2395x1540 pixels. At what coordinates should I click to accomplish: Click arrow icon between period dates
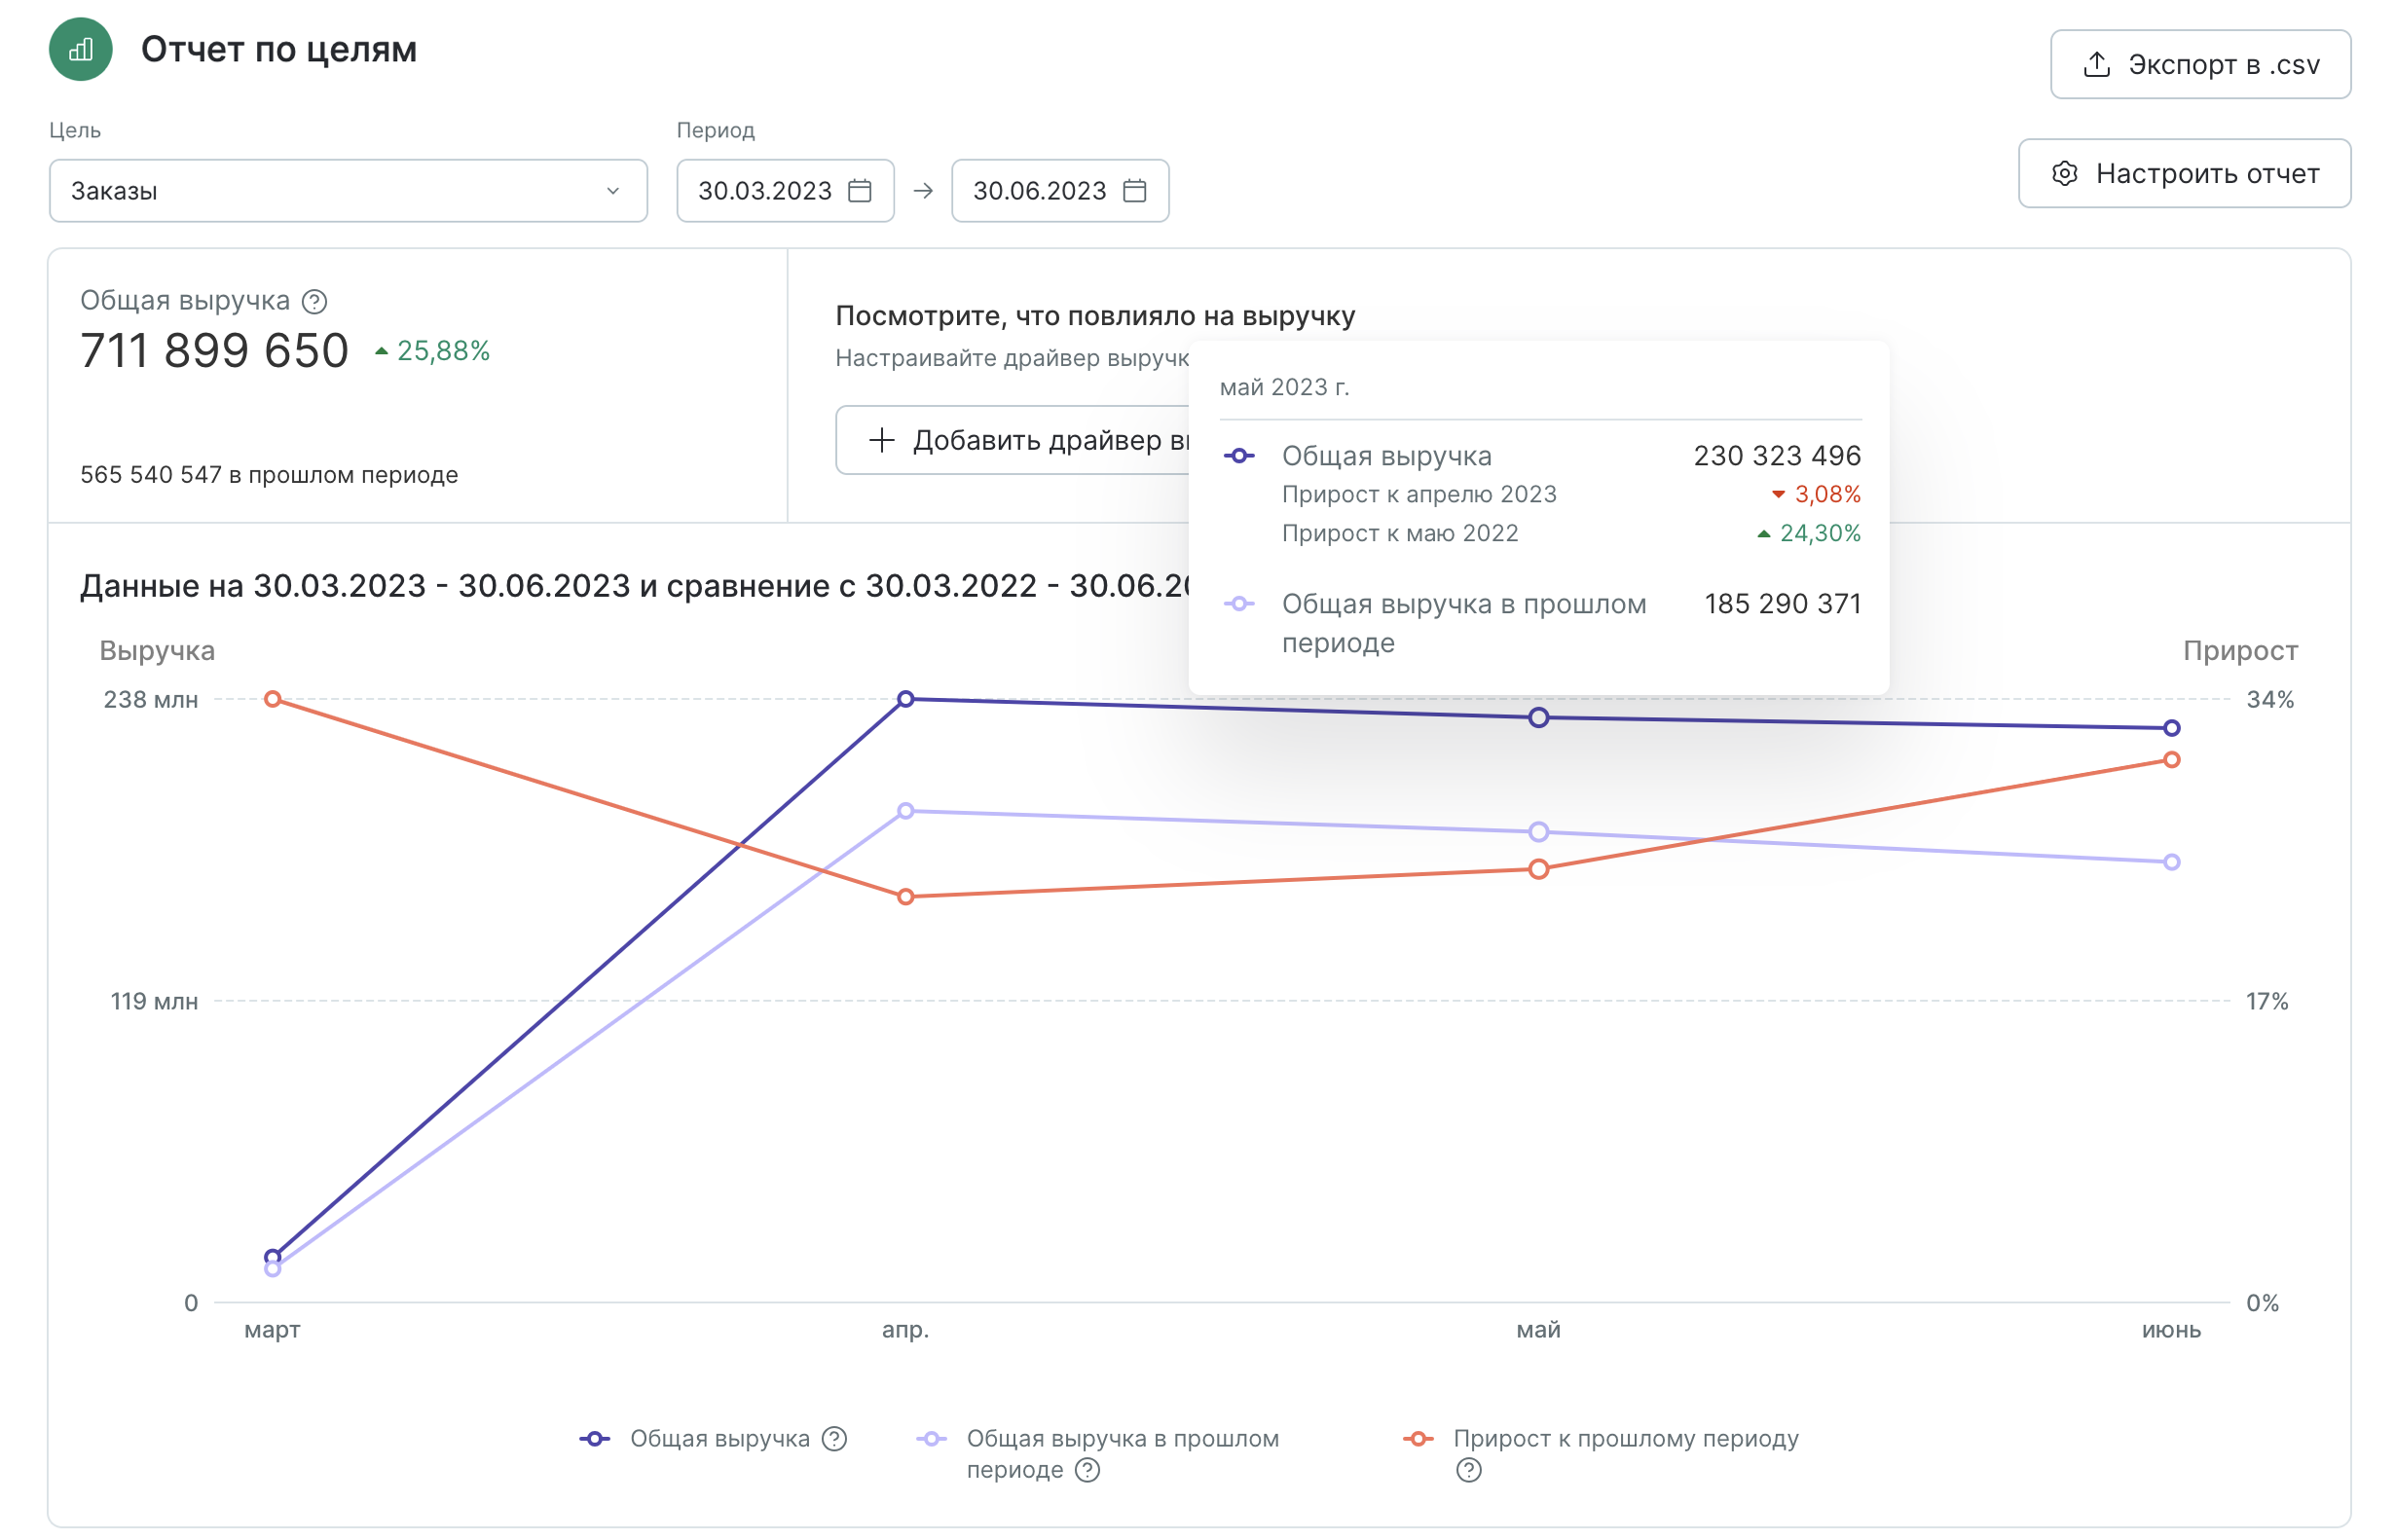923,190
